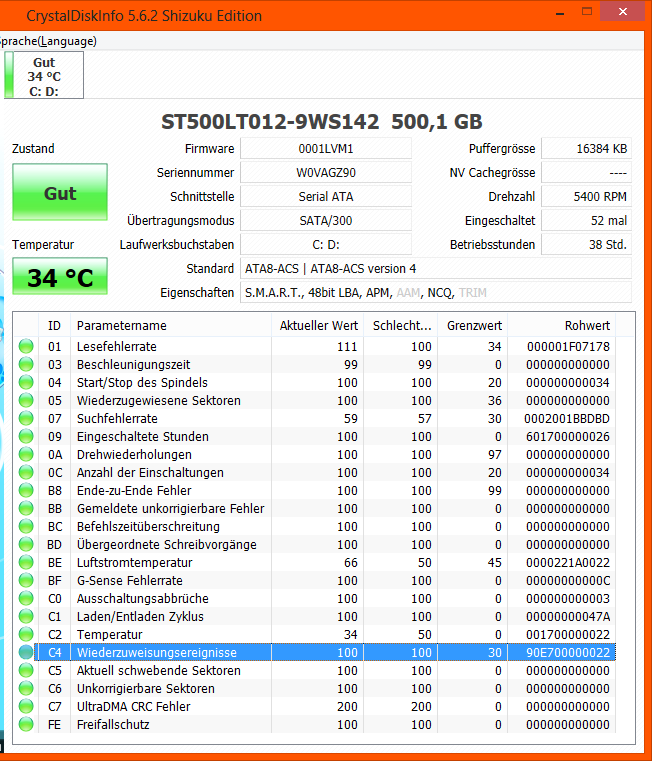Screen dimensions: 652x761
Task: Click the 34 °C temperature button
Action: tap(60, 276)
